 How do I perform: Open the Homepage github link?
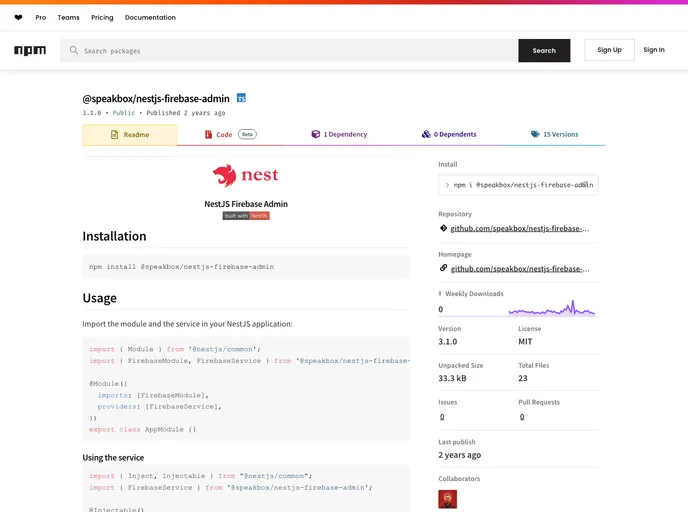(x=520, y=269)
